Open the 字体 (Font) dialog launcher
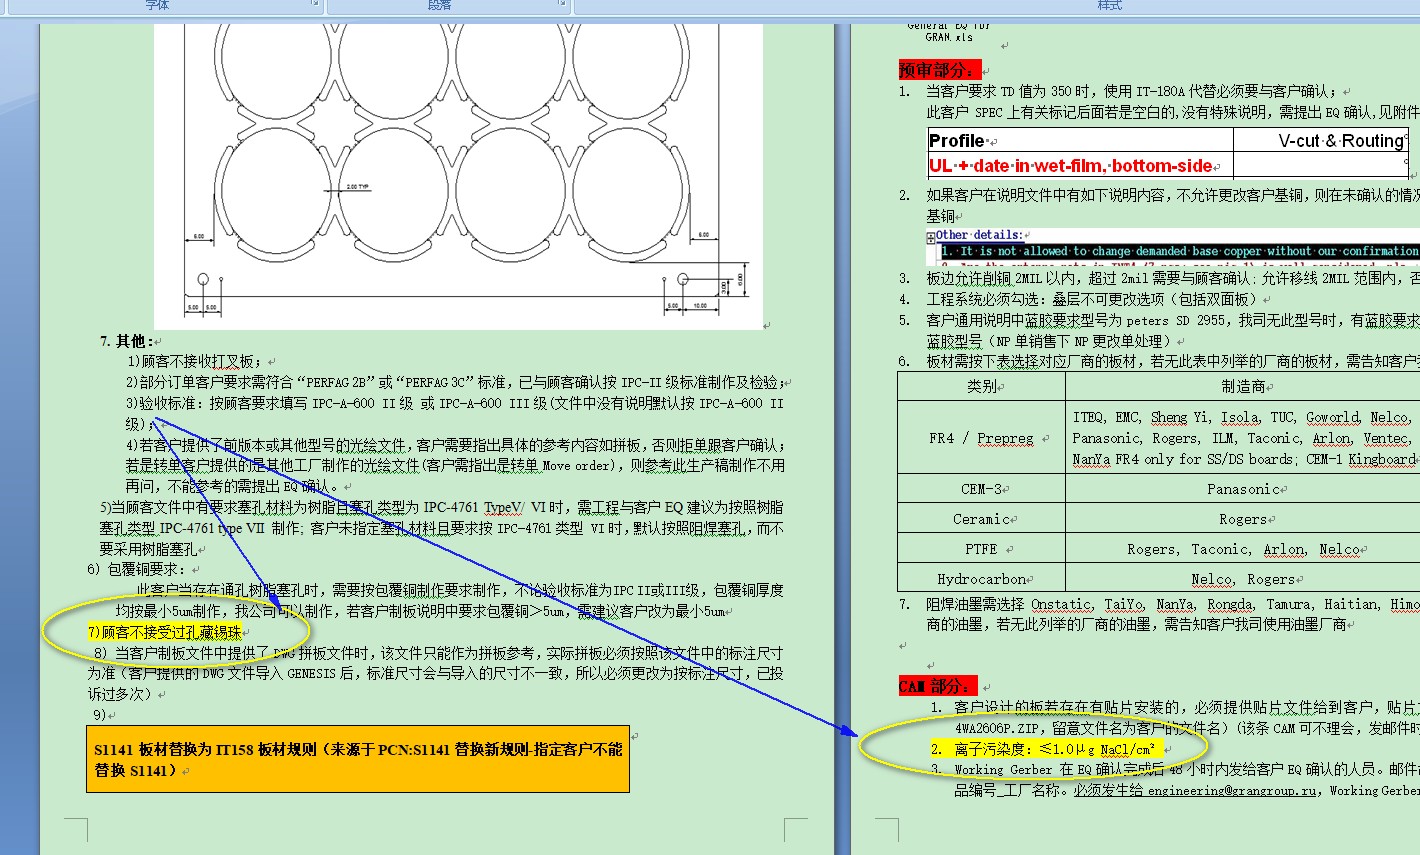Image resolution: width=1420 pixels, height=855 pixels. (315, 4)
